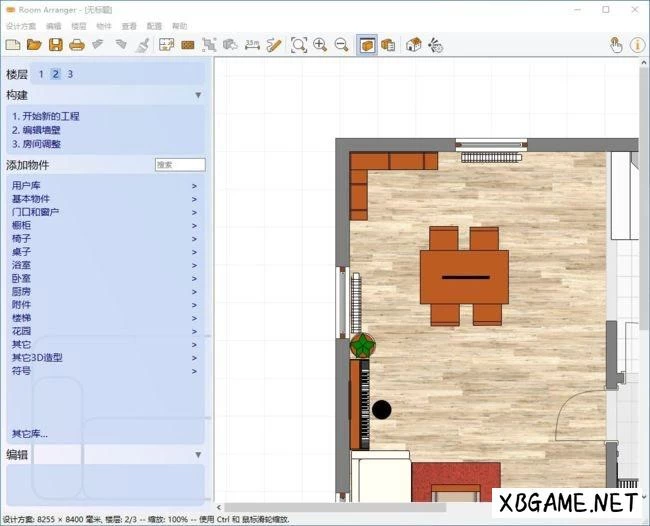Click the Zoom to fit icon

click(299, 45)
